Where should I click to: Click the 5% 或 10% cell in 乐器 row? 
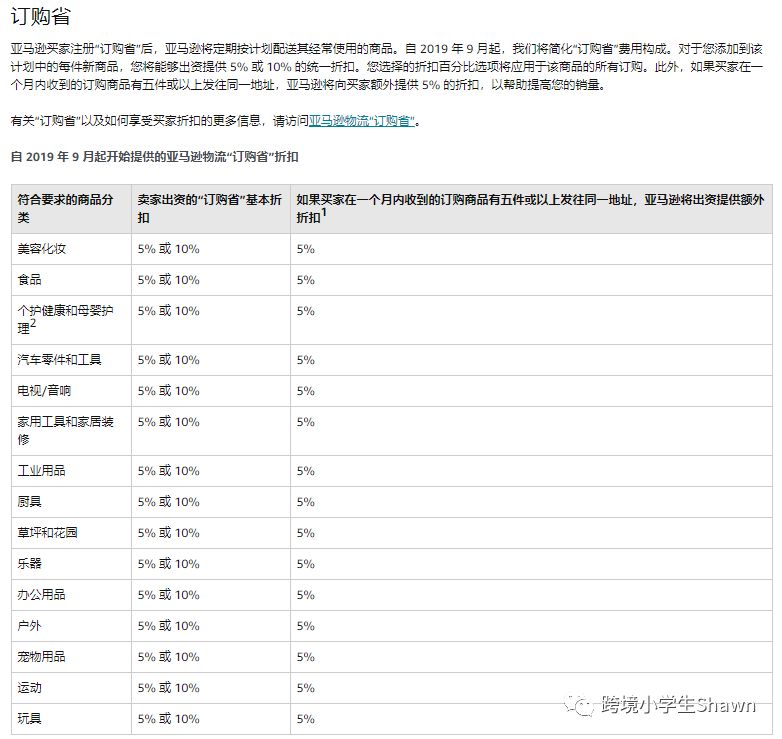click(210, 563)
